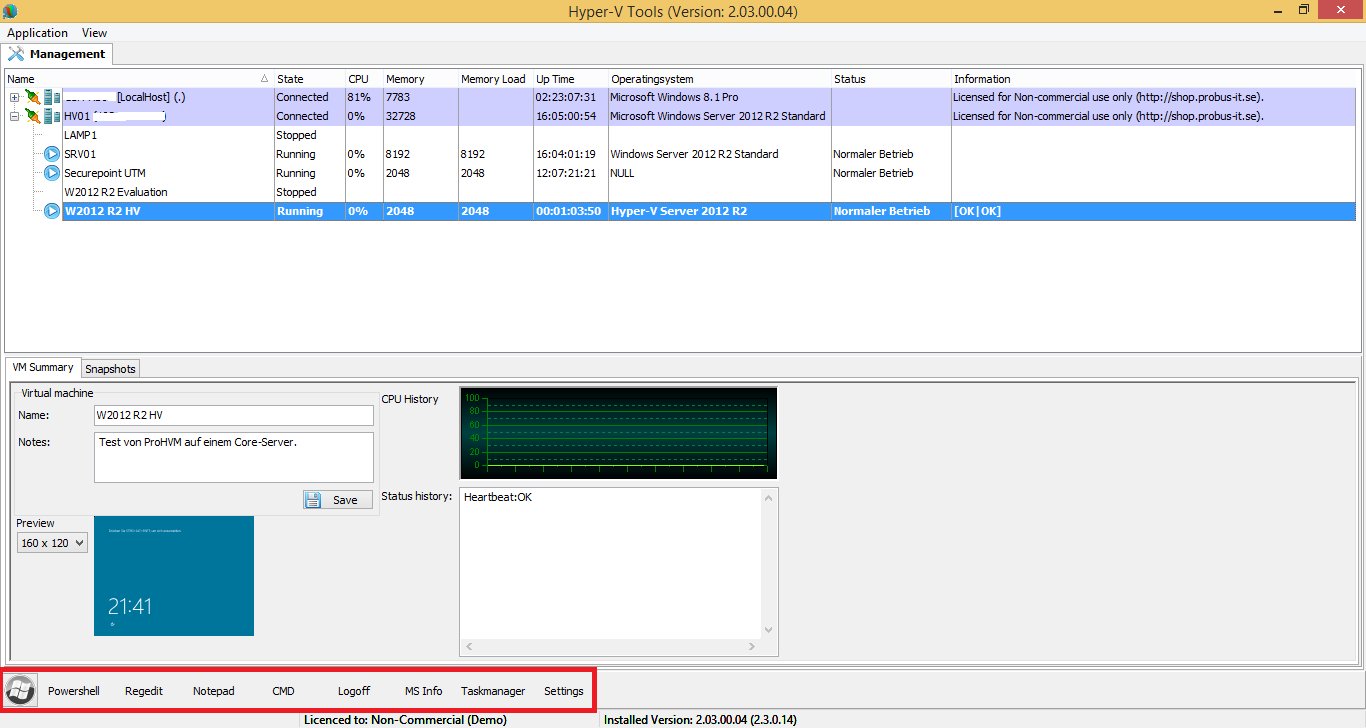Click the play icon beside Securepoint UTM
This screenshot has height=728, width=1366.
[x=52, y=173]
